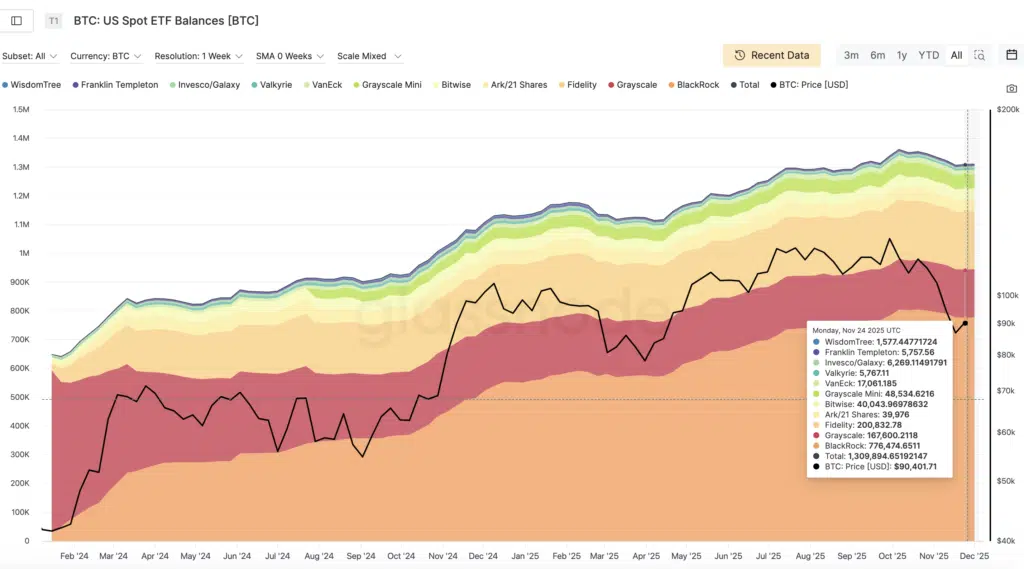Click the T1 tier badge
1024x569 pixels.
[x=54, y=20]
